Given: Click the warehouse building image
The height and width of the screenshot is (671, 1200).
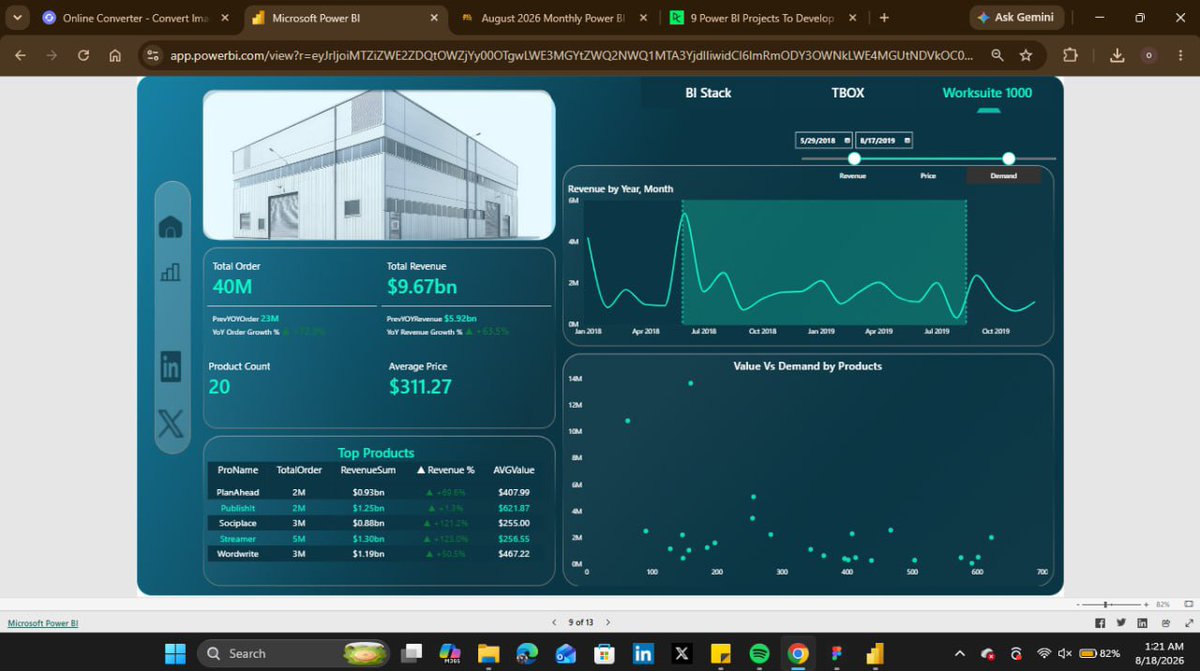Looking at the screenshot, I should pos(379,165).
